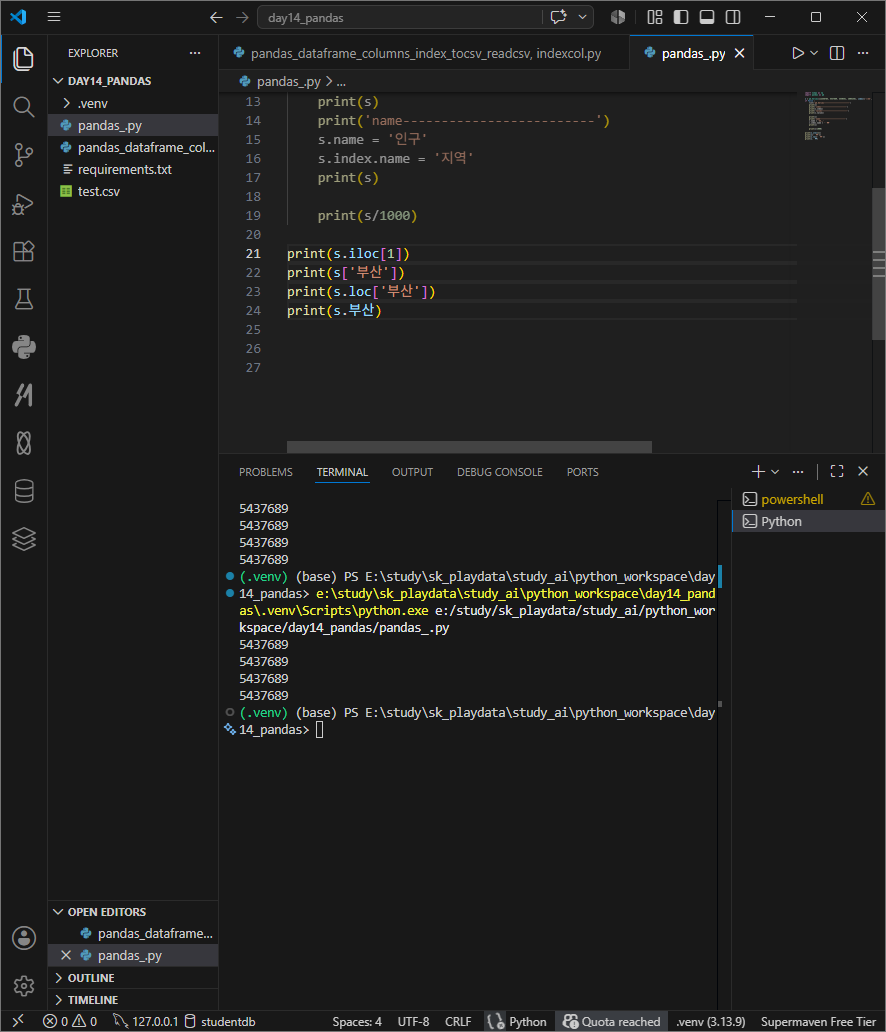Close the pandas_.py editor tab
Image resolution: width=886 pixels, height=1032 pixels.
click(x=739, y=53)
